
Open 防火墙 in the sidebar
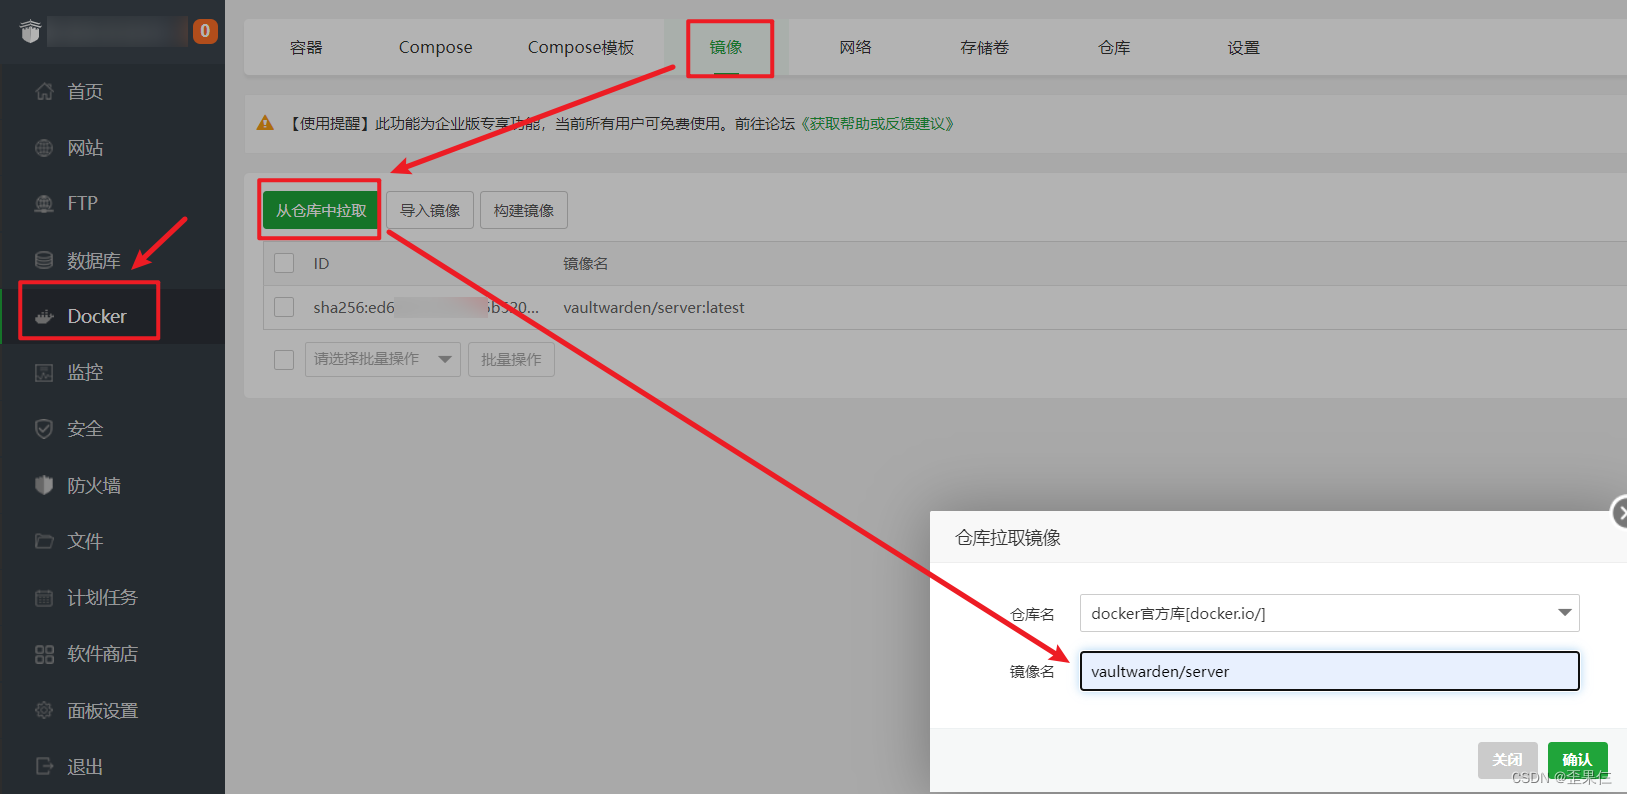click(x=94, y=486)
